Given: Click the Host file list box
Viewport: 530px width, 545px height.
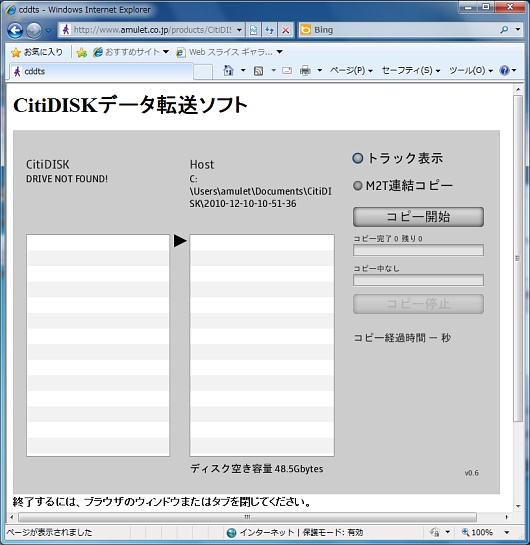Looking at the screenshot, I should point(262,345).
